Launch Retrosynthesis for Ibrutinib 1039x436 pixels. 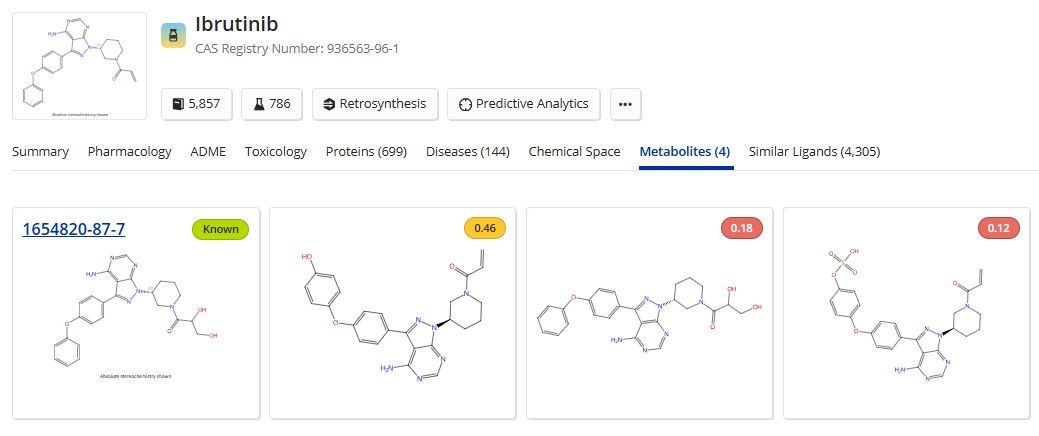(x=375, y=104)
